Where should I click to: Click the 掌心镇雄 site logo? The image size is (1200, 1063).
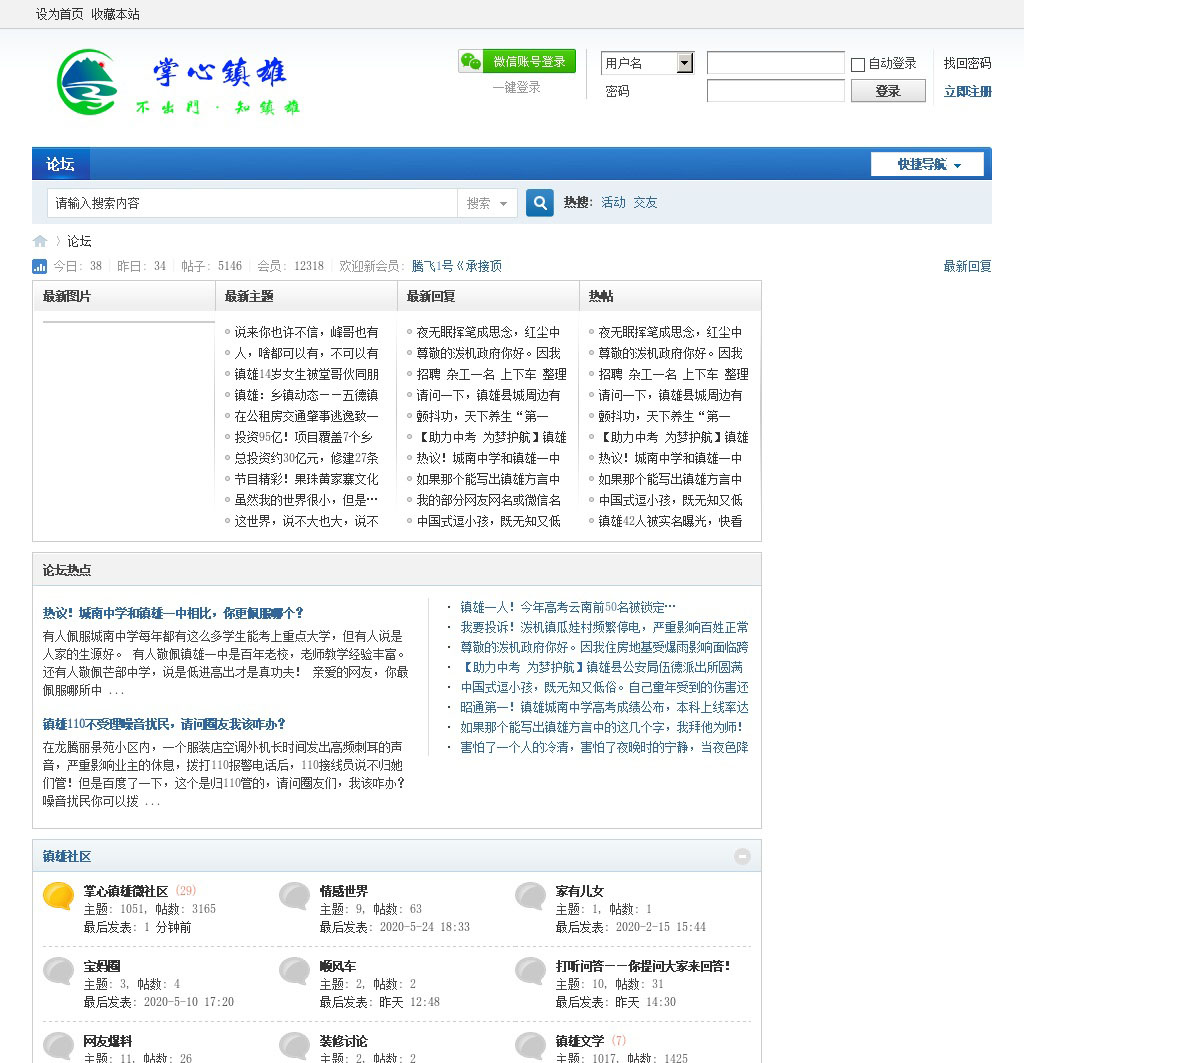pyautogui.click(x=178, y=84)
